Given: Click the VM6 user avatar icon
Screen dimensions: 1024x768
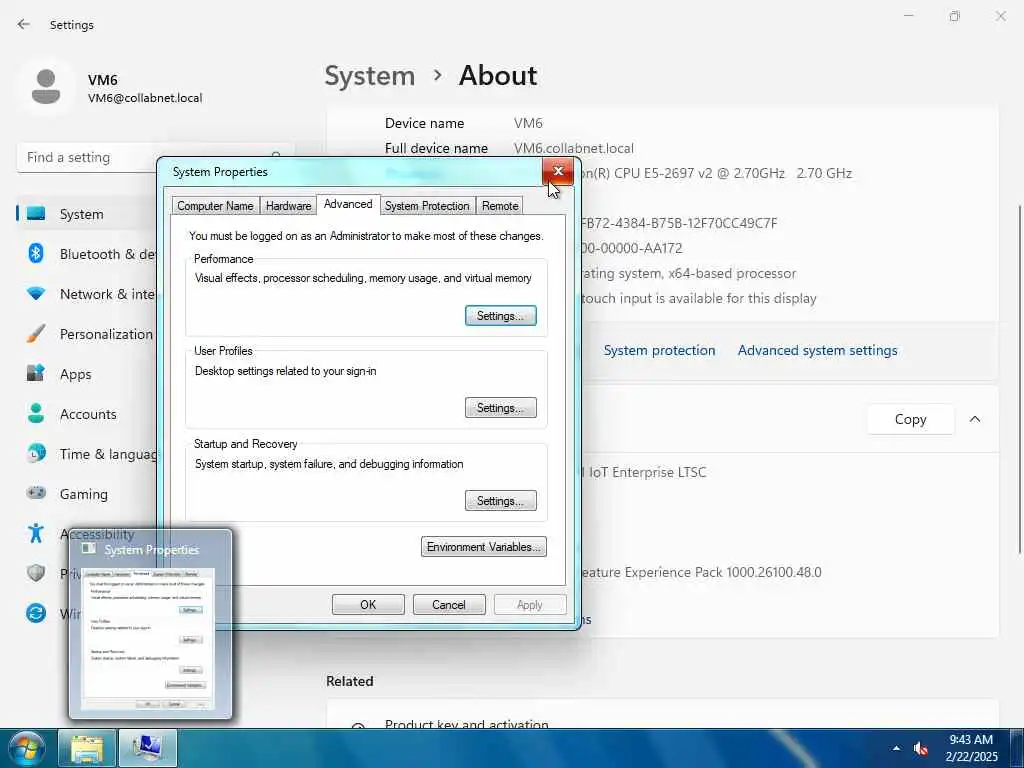Looking at the screenshot, I should (x=46, y=87).
